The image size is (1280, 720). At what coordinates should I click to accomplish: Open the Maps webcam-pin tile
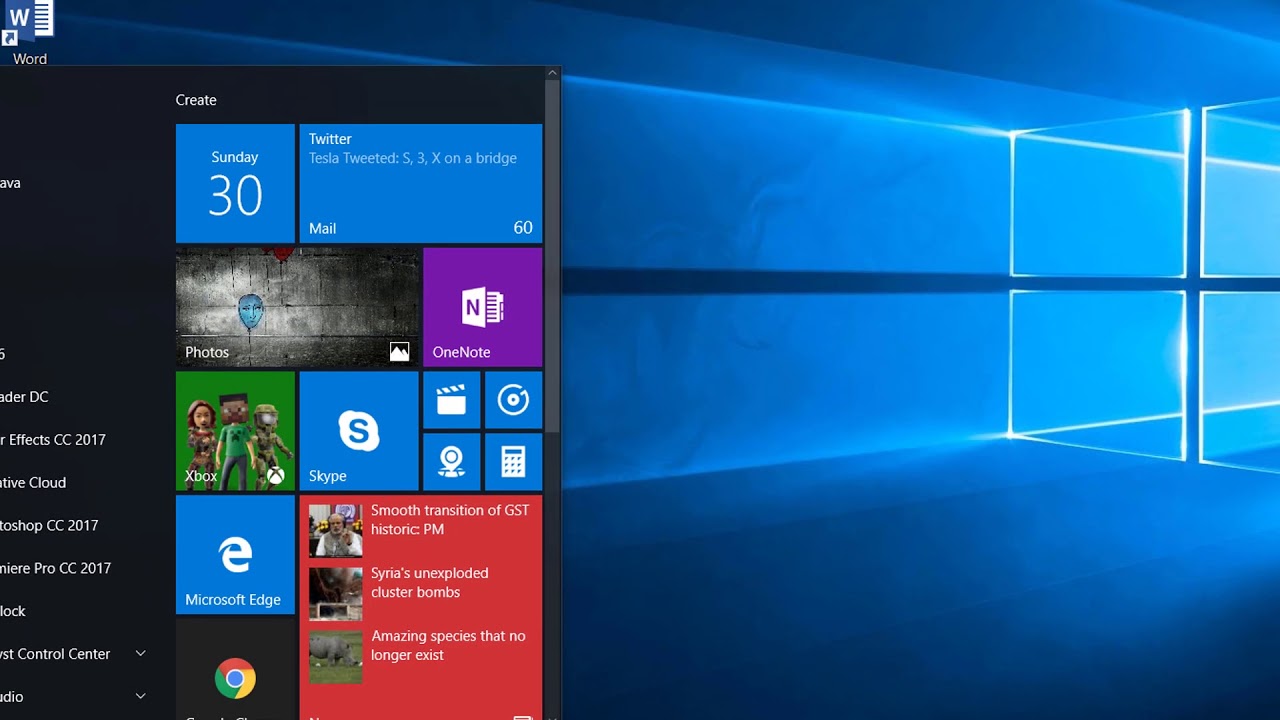(452, 462)
